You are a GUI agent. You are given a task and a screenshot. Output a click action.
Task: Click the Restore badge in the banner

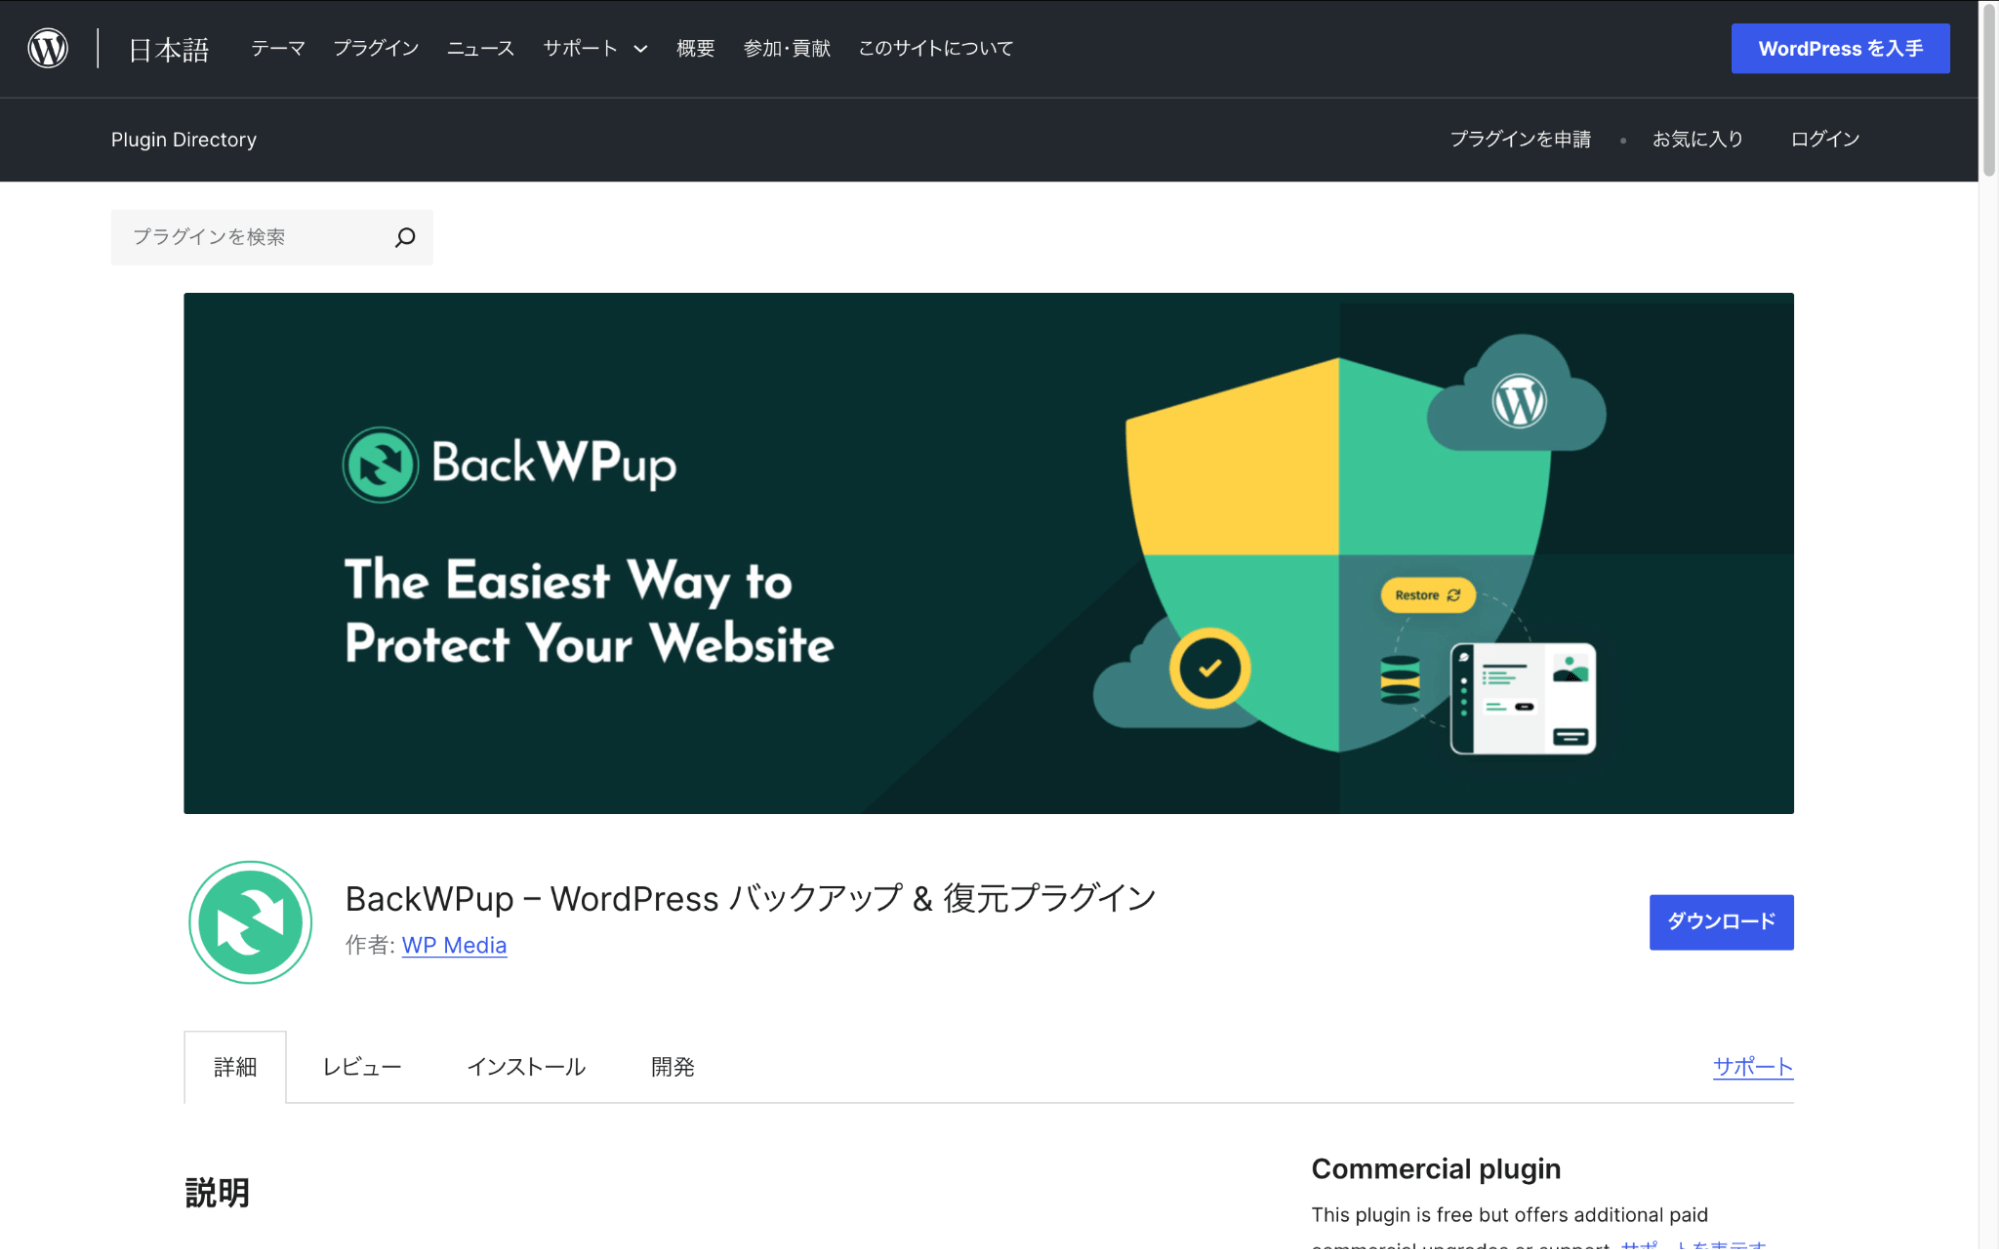[x=1427, y=595]
